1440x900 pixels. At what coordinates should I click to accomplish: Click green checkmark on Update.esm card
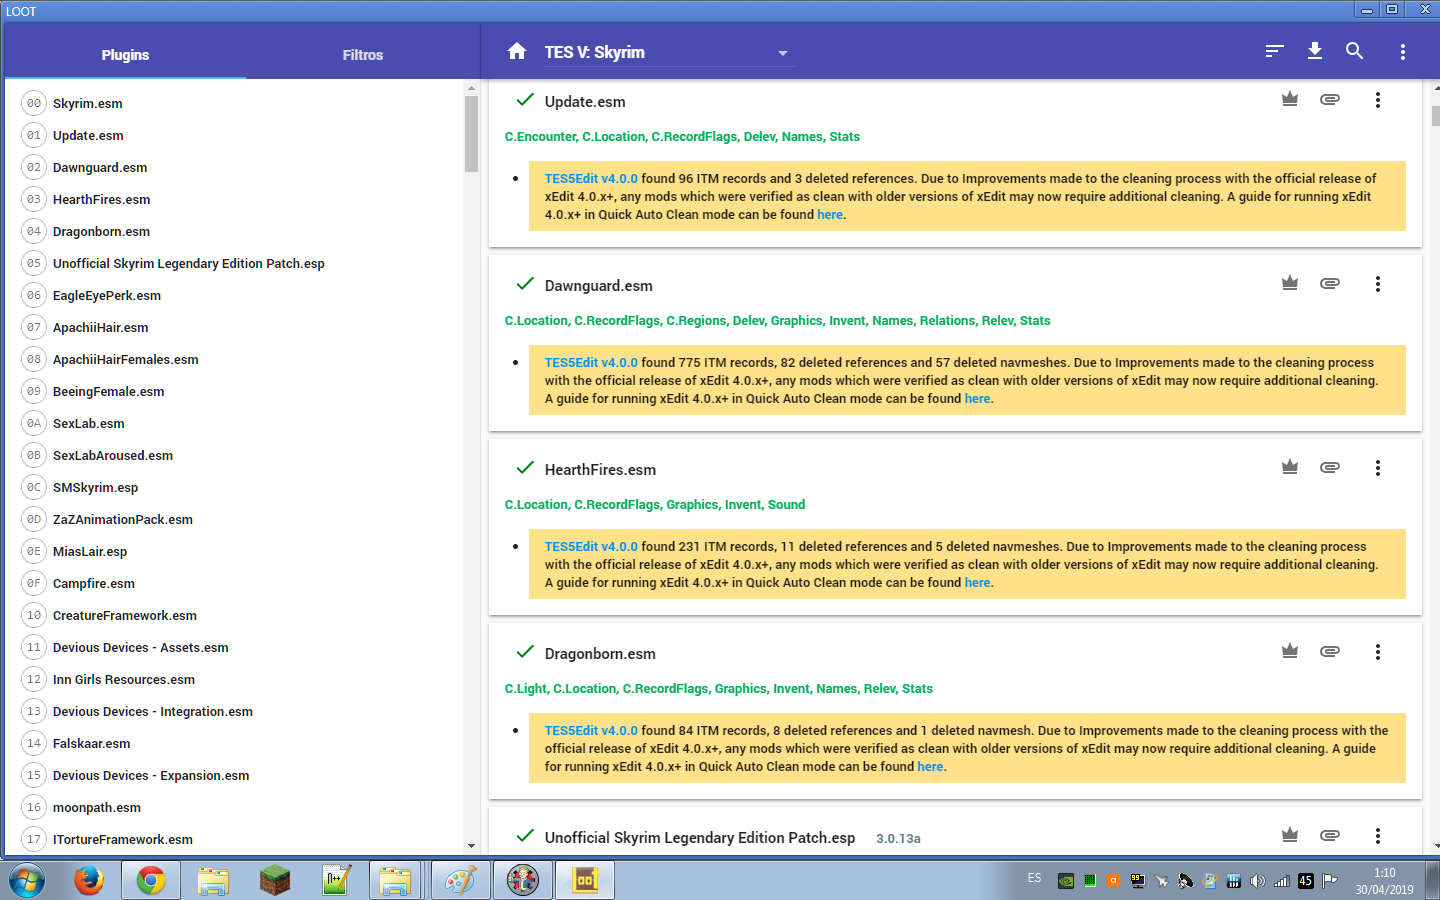525,100
